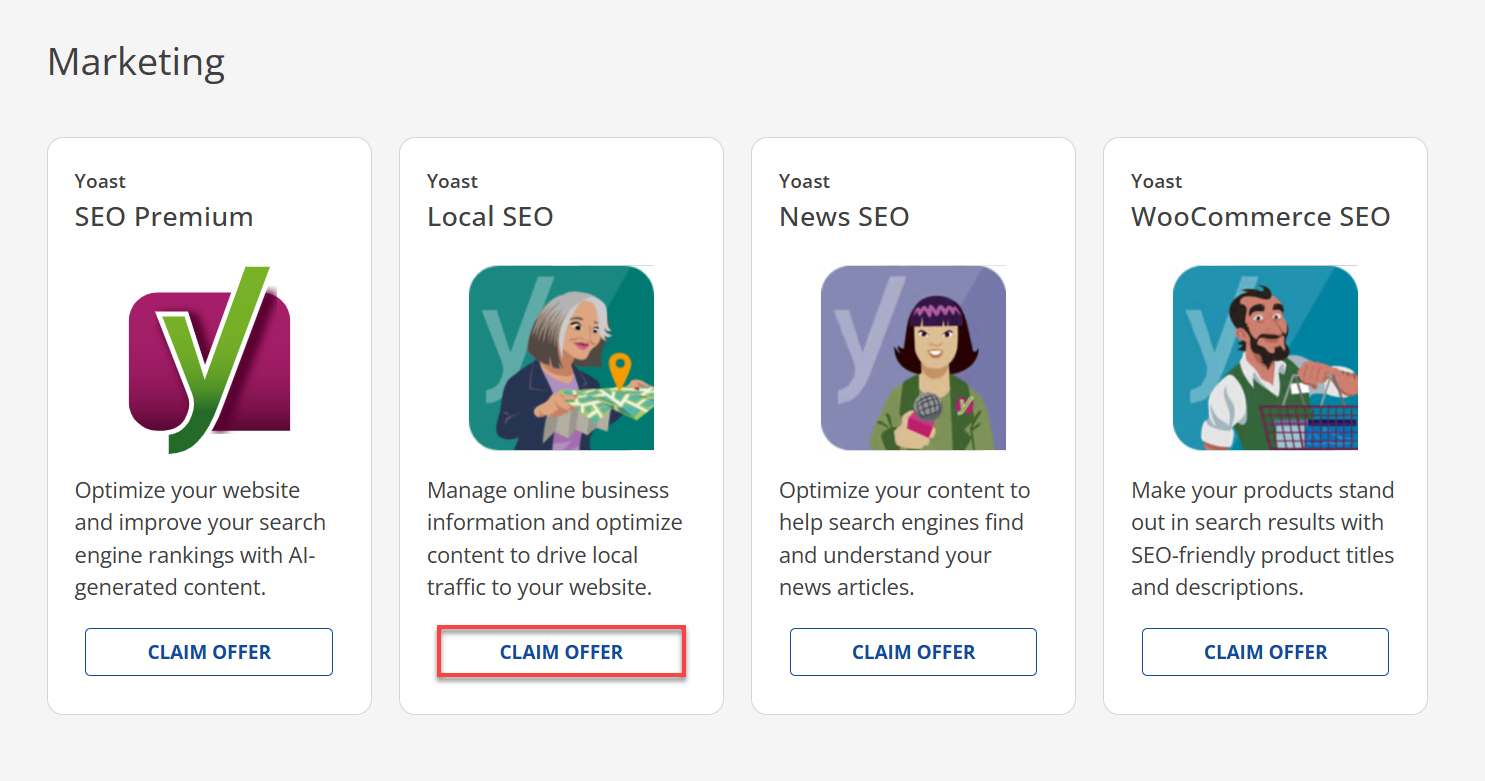Select the Yoast brand label above SEO Premium

point(100,181)
